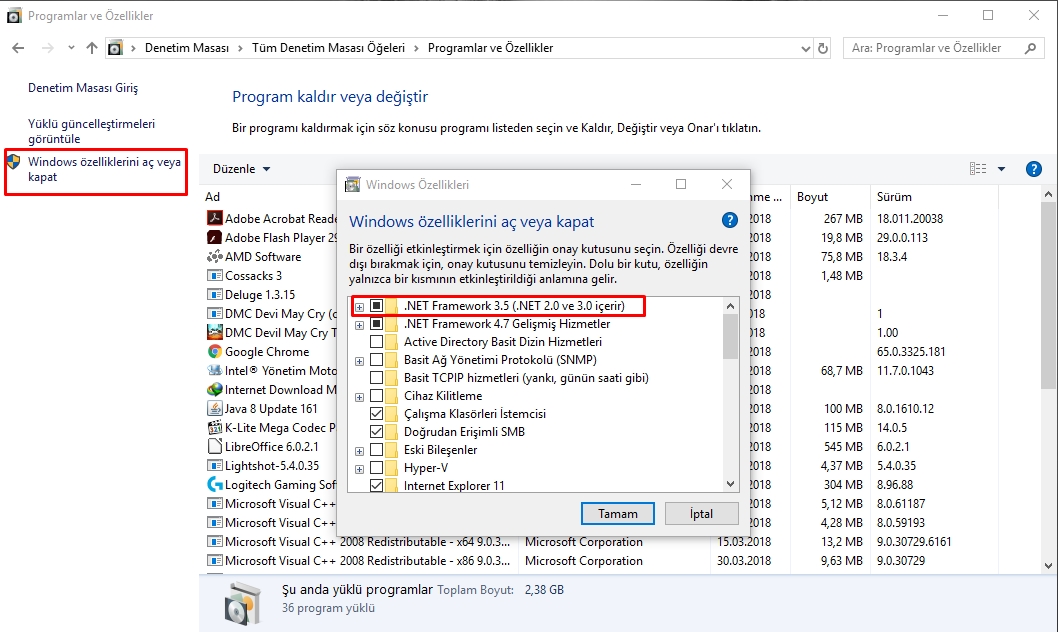Image resolution: width=1058 pixels, height=632 pixels.
Task: Sort by the Ad column header
Action: tap(213, 197)
